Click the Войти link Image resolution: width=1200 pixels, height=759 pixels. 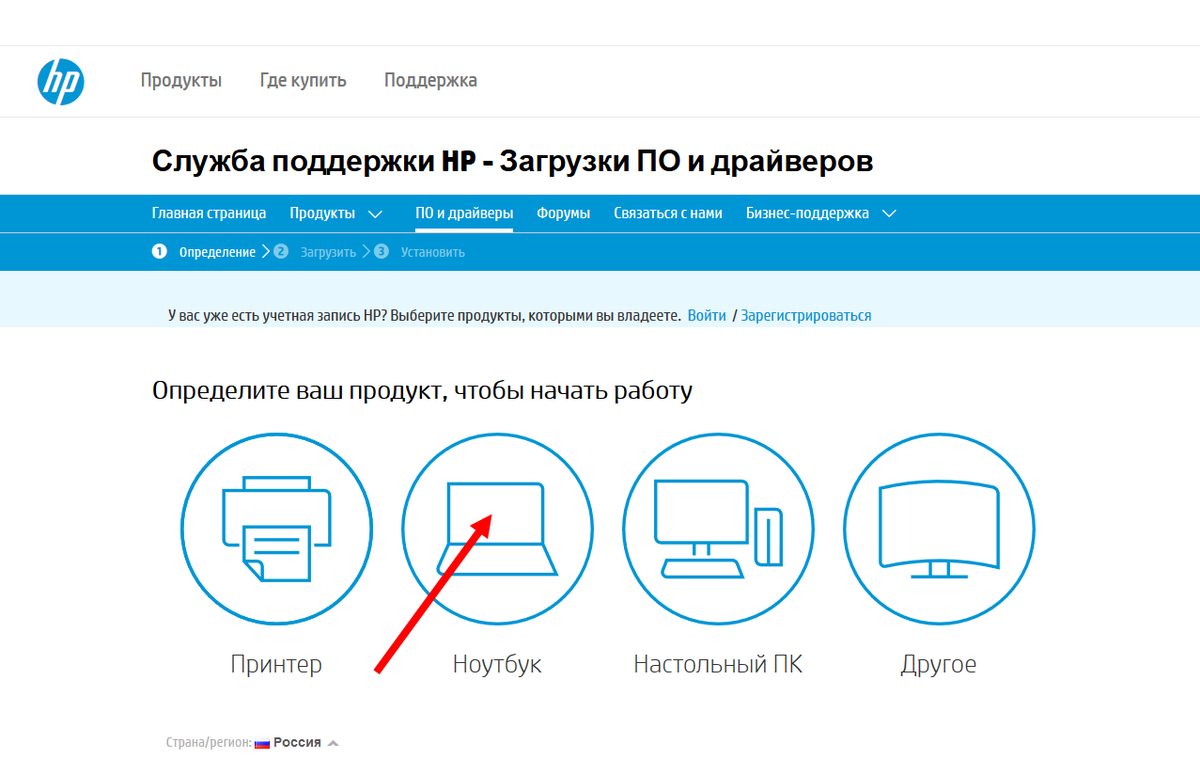[707, 315]
